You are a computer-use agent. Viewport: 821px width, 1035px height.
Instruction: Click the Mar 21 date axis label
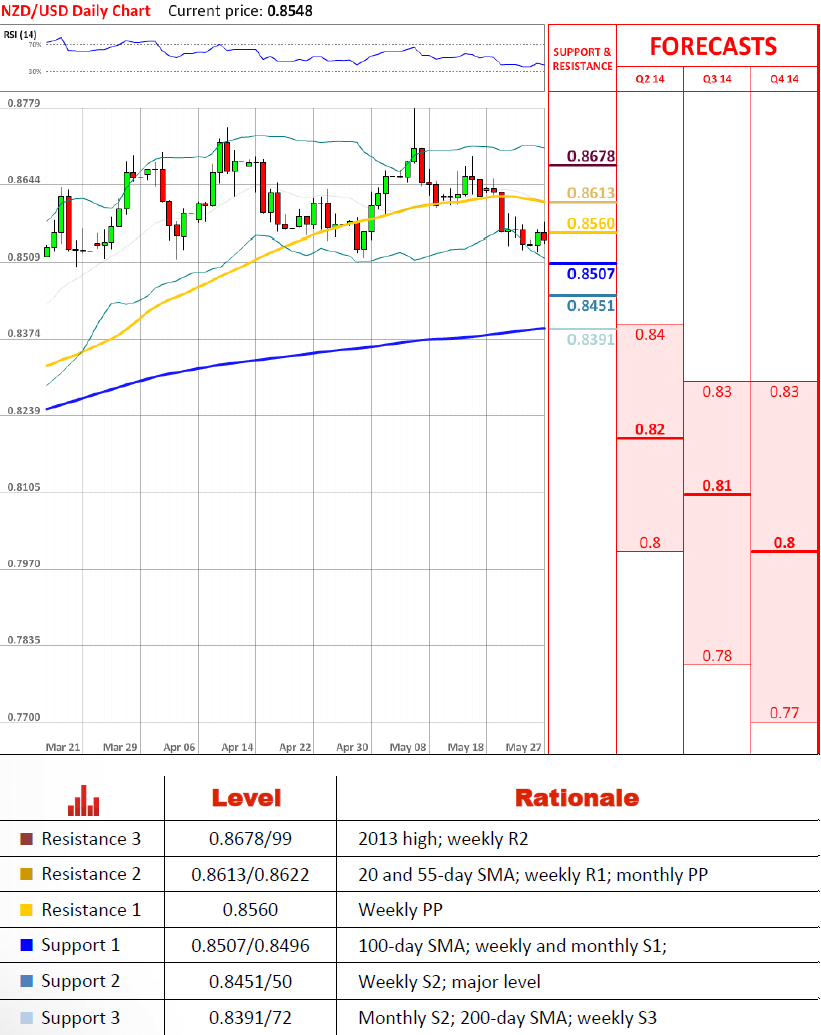click(63, 747)
